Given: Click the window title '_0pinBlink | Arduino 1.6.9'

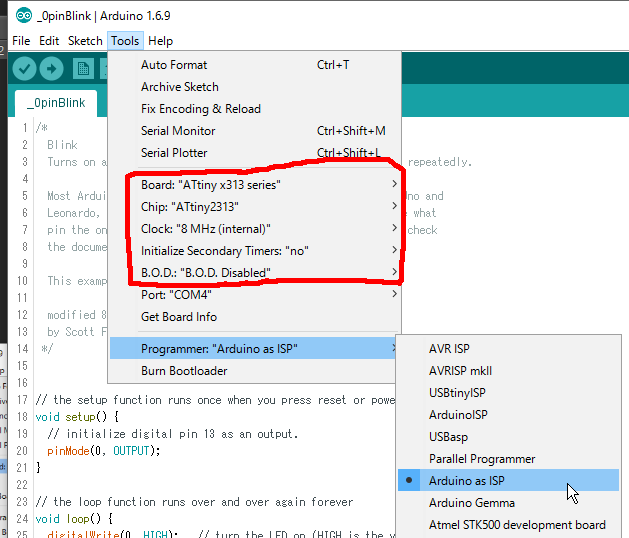Looking at the screenshot, I should tap(103, 16).
